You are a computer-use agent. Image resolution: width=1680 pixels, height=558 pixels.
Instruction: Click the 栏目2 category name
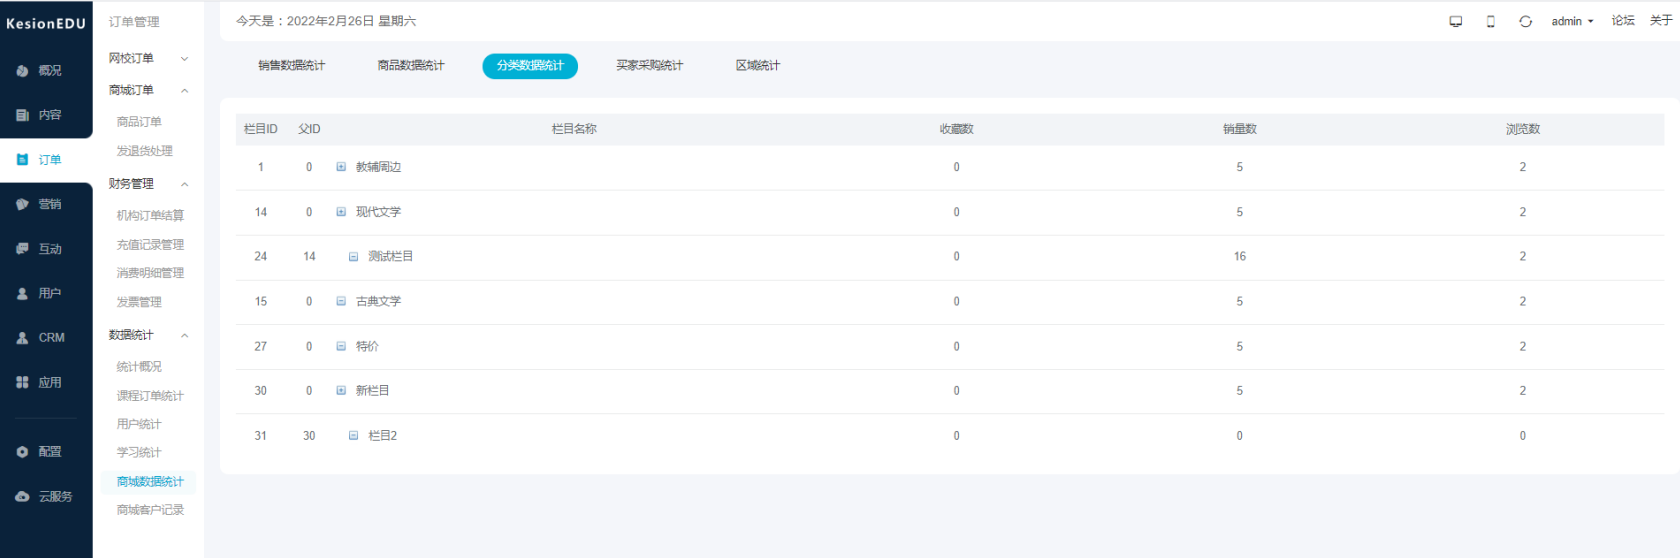(x=382, y=436)
